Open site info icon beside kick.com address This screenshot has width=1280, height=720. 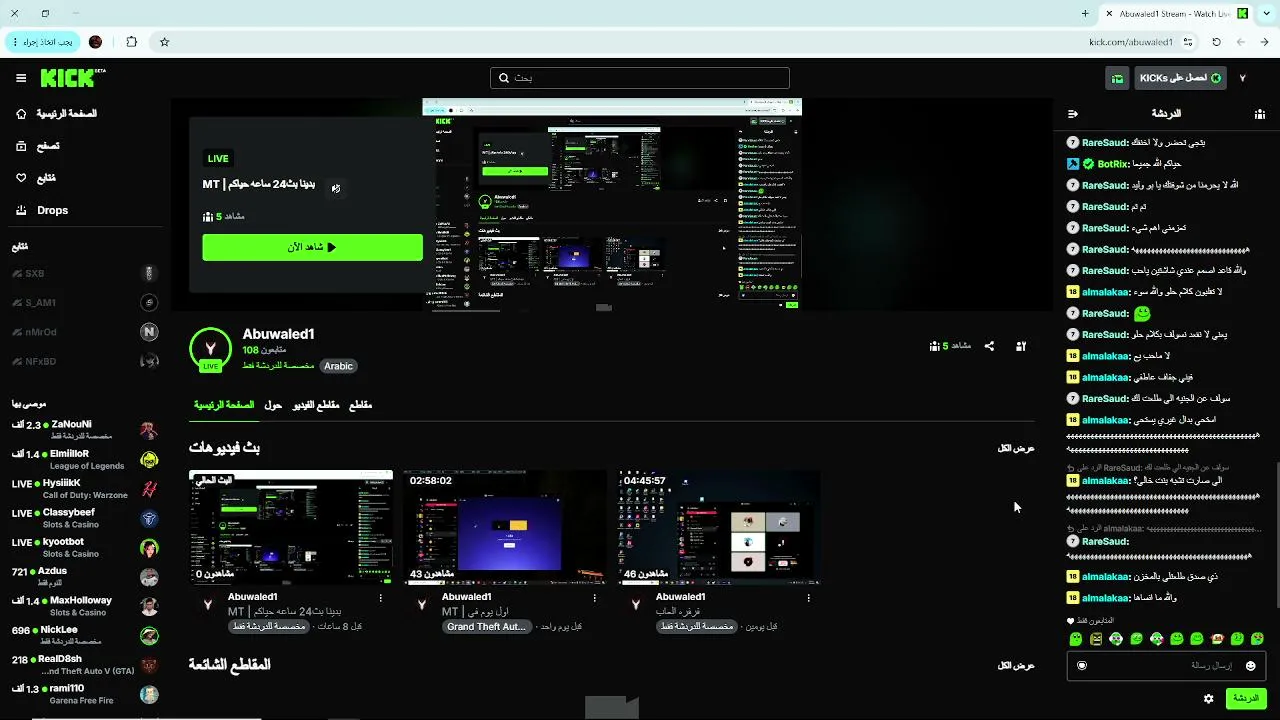[x=1188, y=42]
